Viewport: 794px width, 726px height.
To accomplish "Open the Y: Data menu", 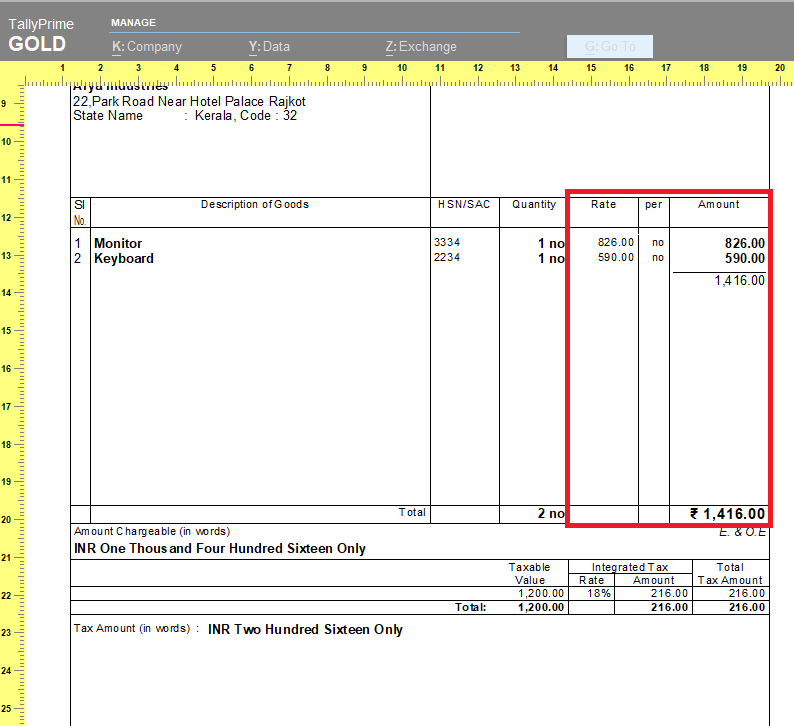I will [269, 46].
